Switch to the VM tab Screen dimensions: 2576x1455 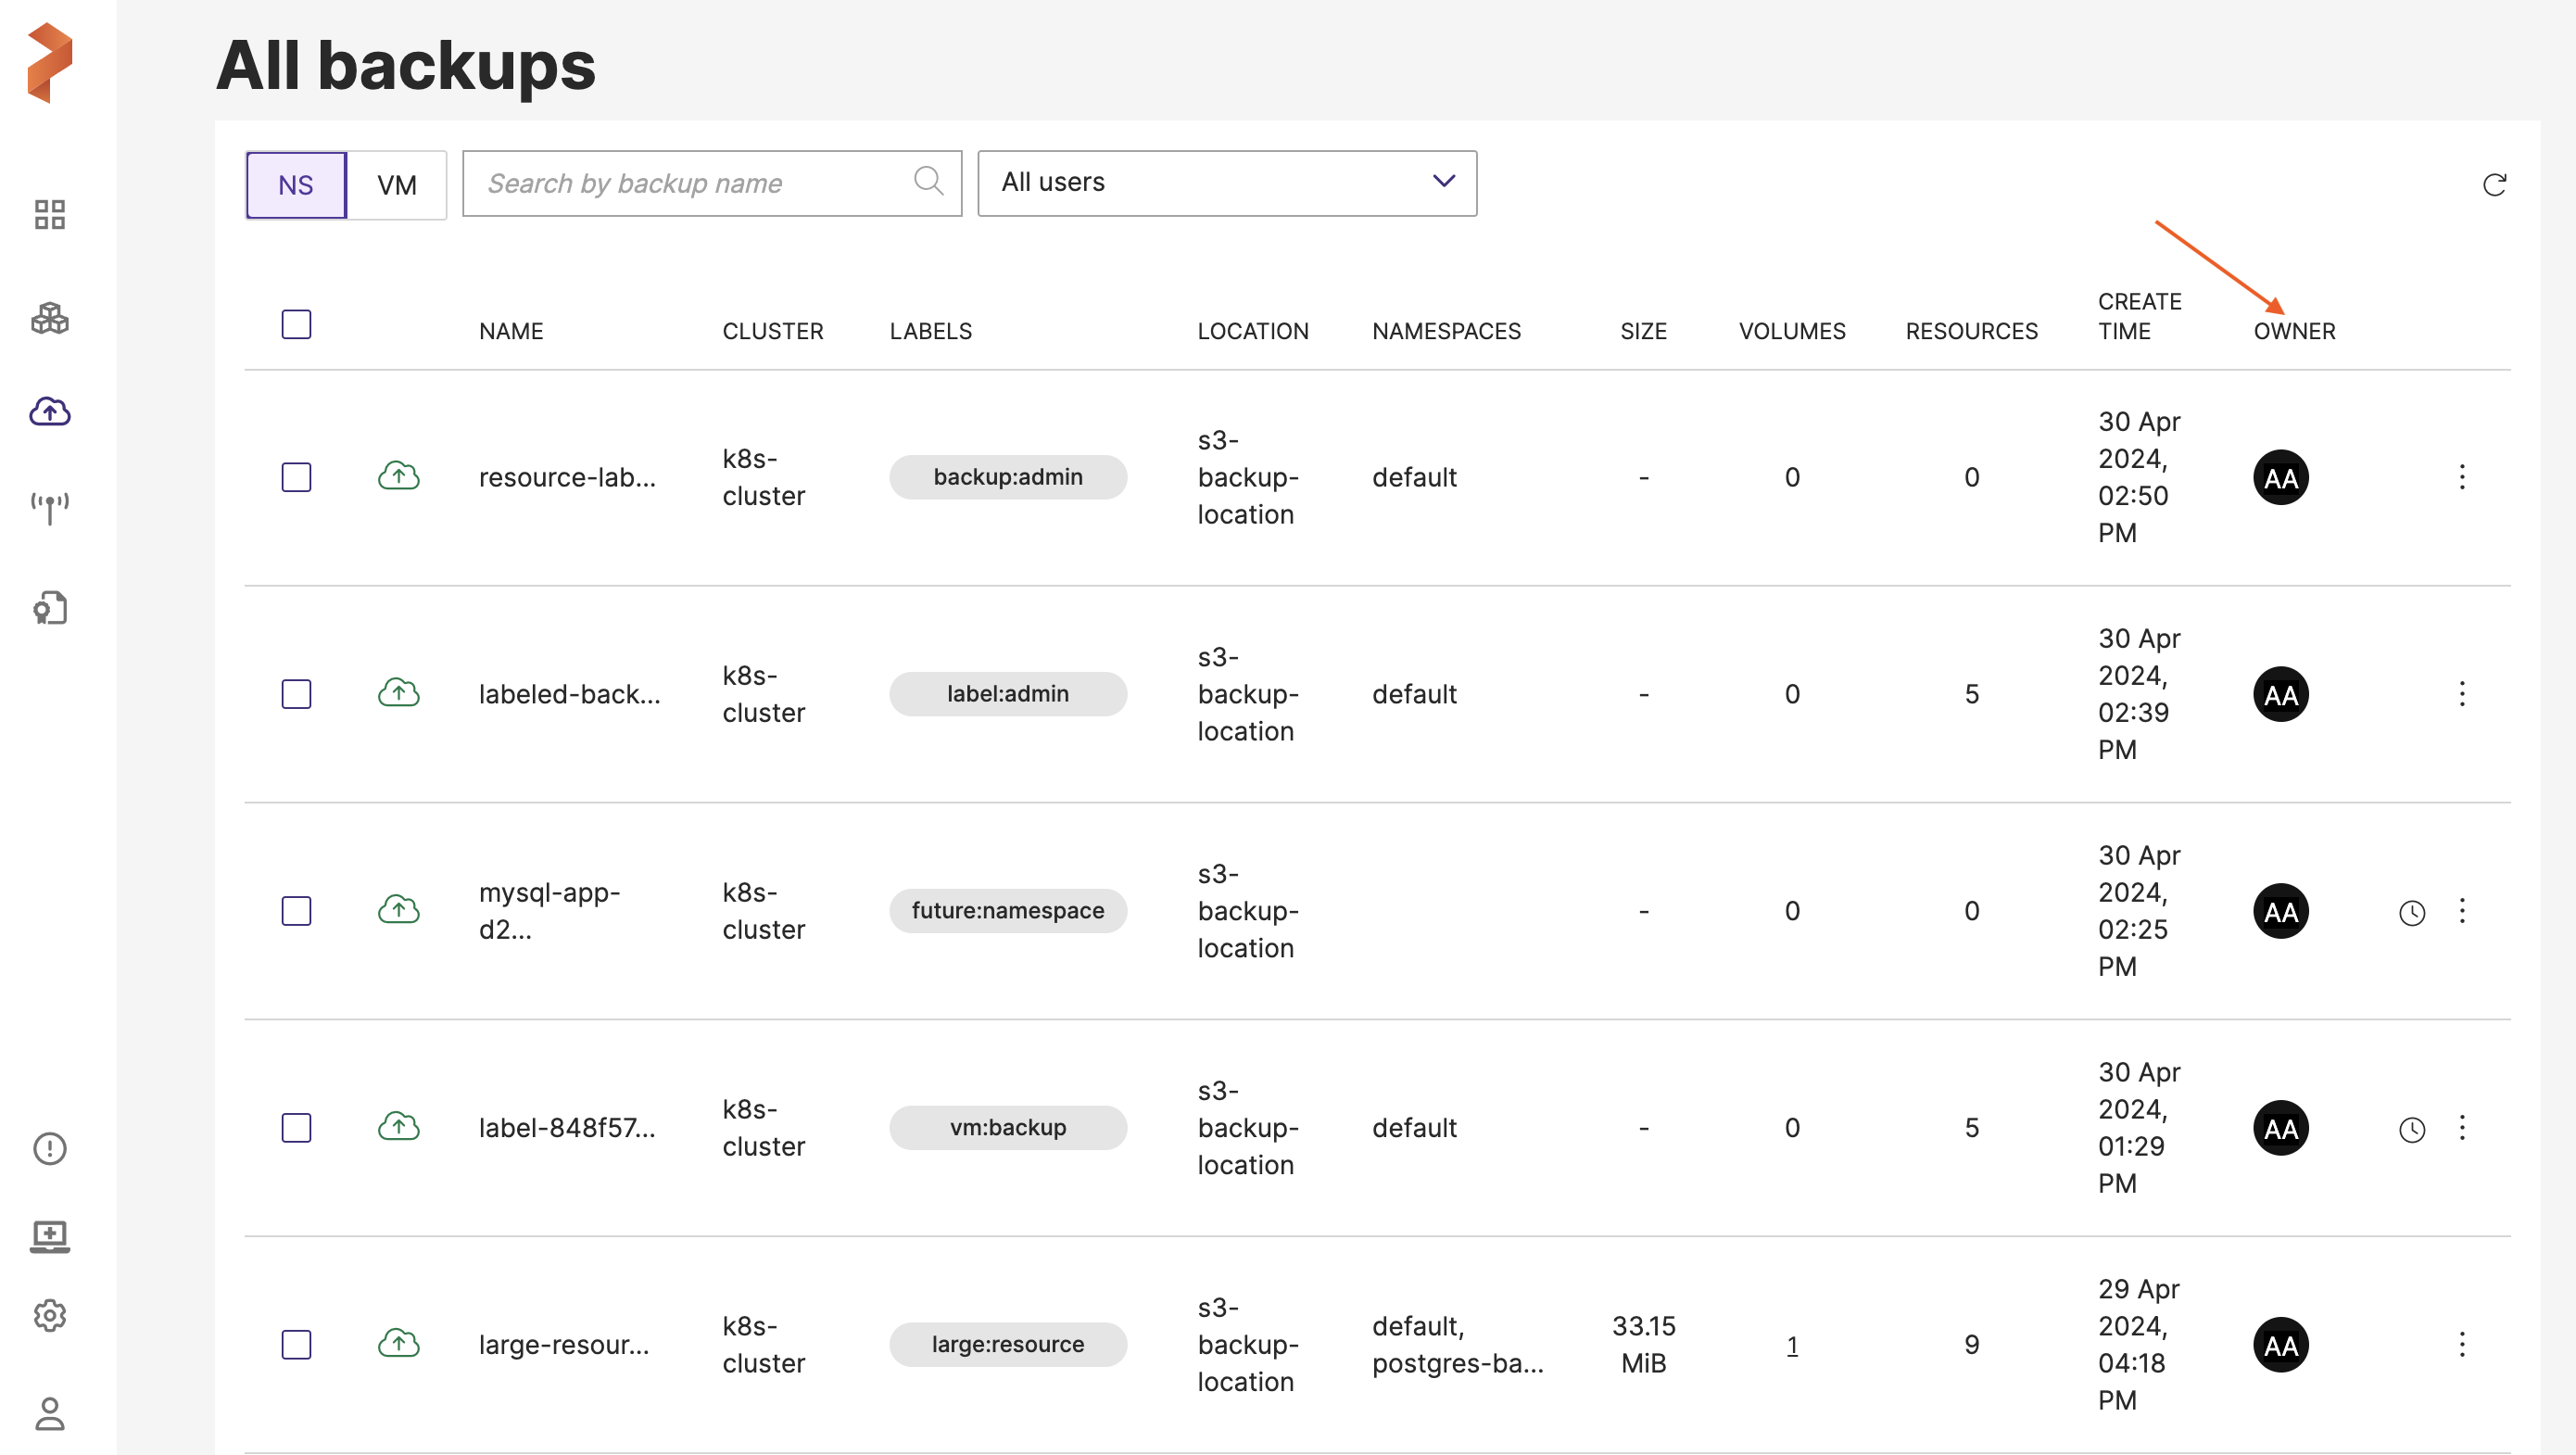click(x=396, y=185)
